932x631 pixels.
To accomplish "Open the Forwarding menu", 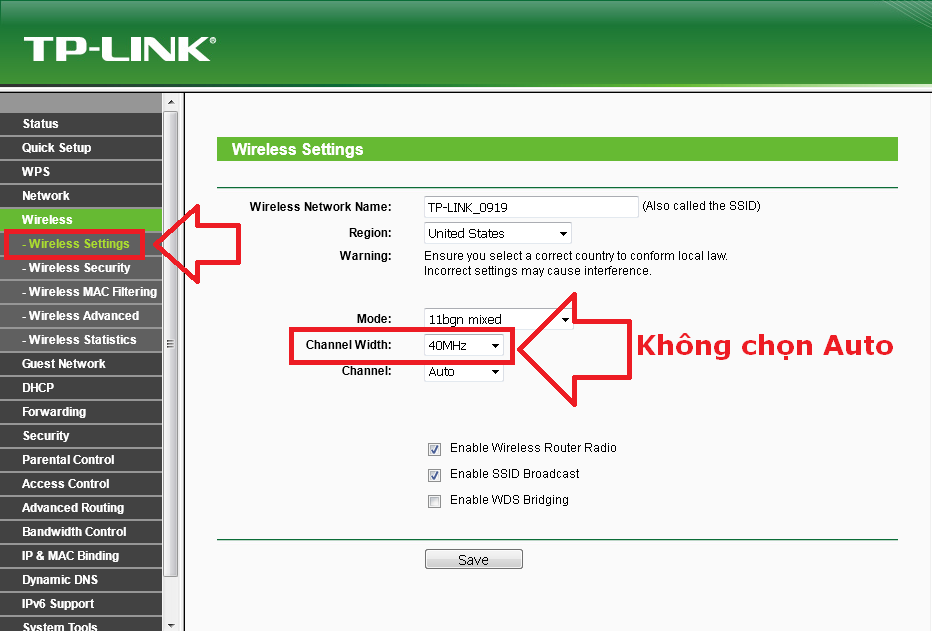I will pyautogui.click(x=81, y=412).
